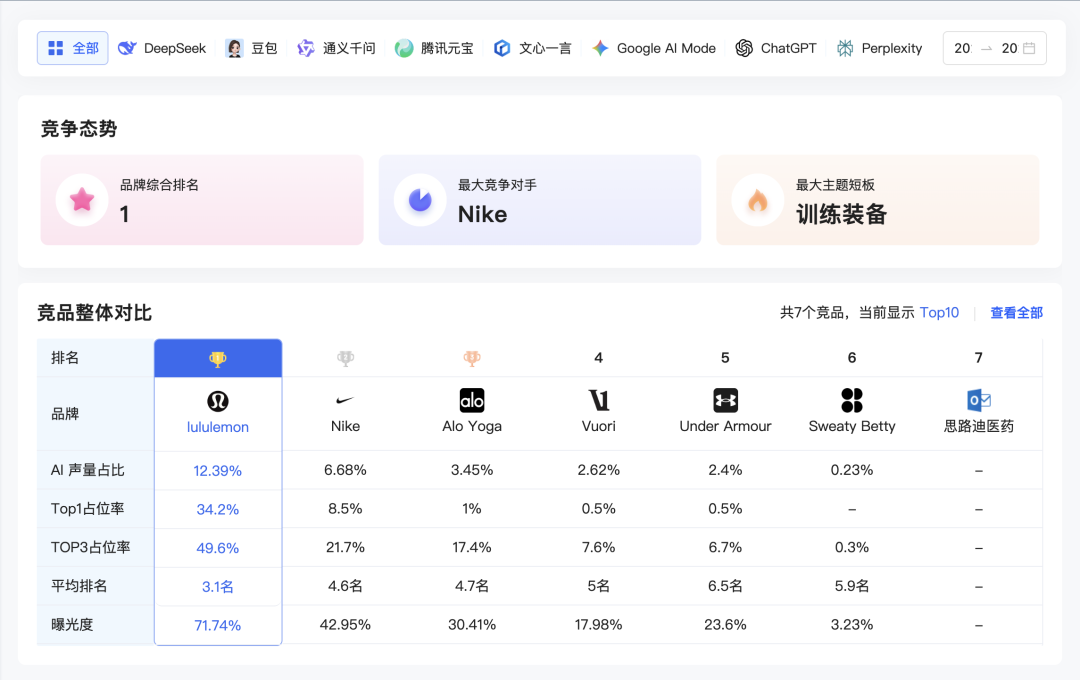Click the silver trophy rank icon
The height and width of the screenshot is (680, 1080).
(345, 358)
